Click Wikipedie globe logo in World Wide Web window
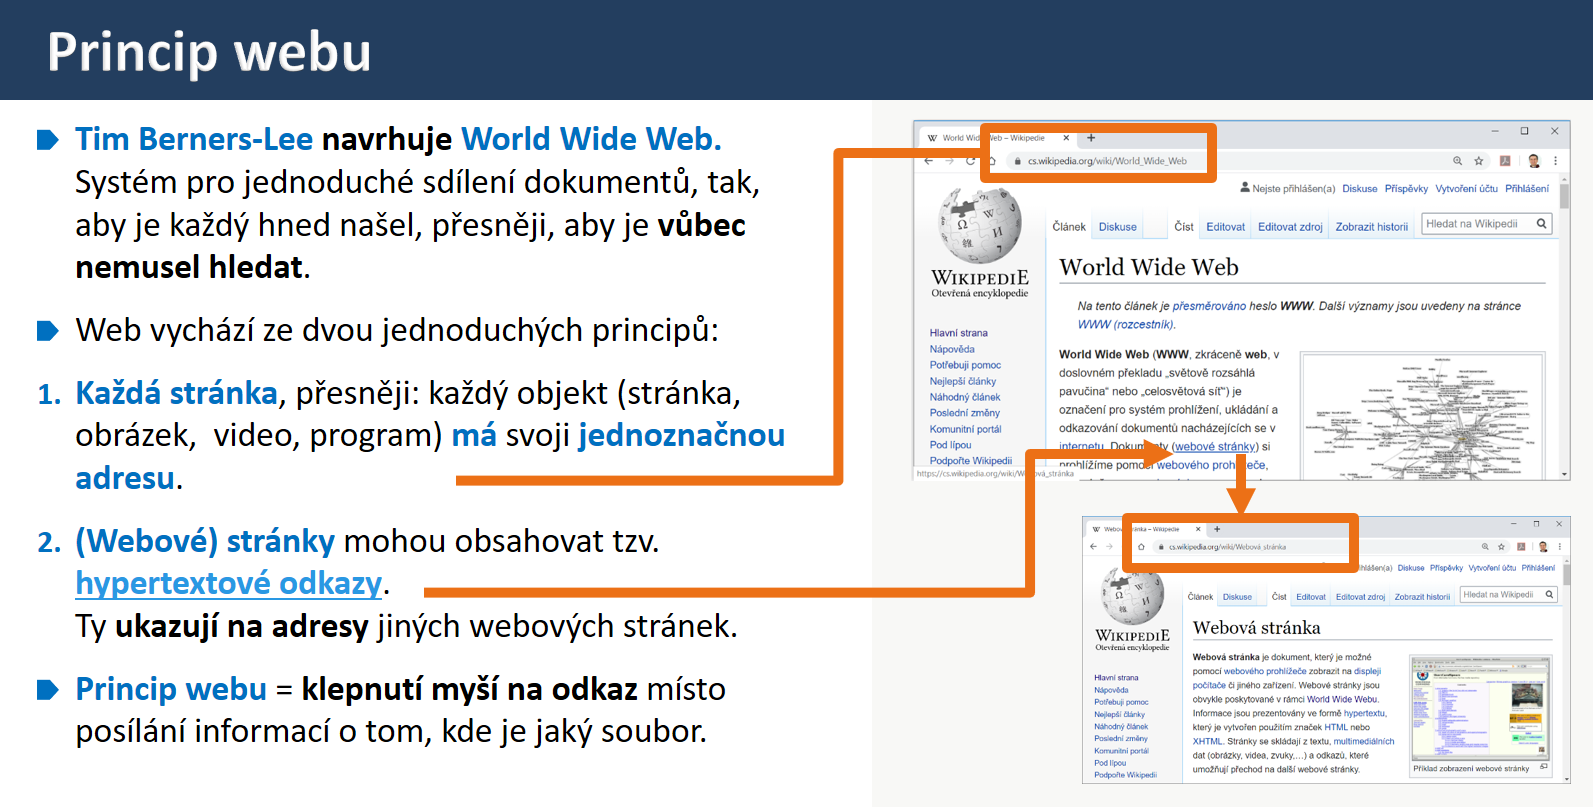Screen dimensions: 1593x807 (980, 225)
